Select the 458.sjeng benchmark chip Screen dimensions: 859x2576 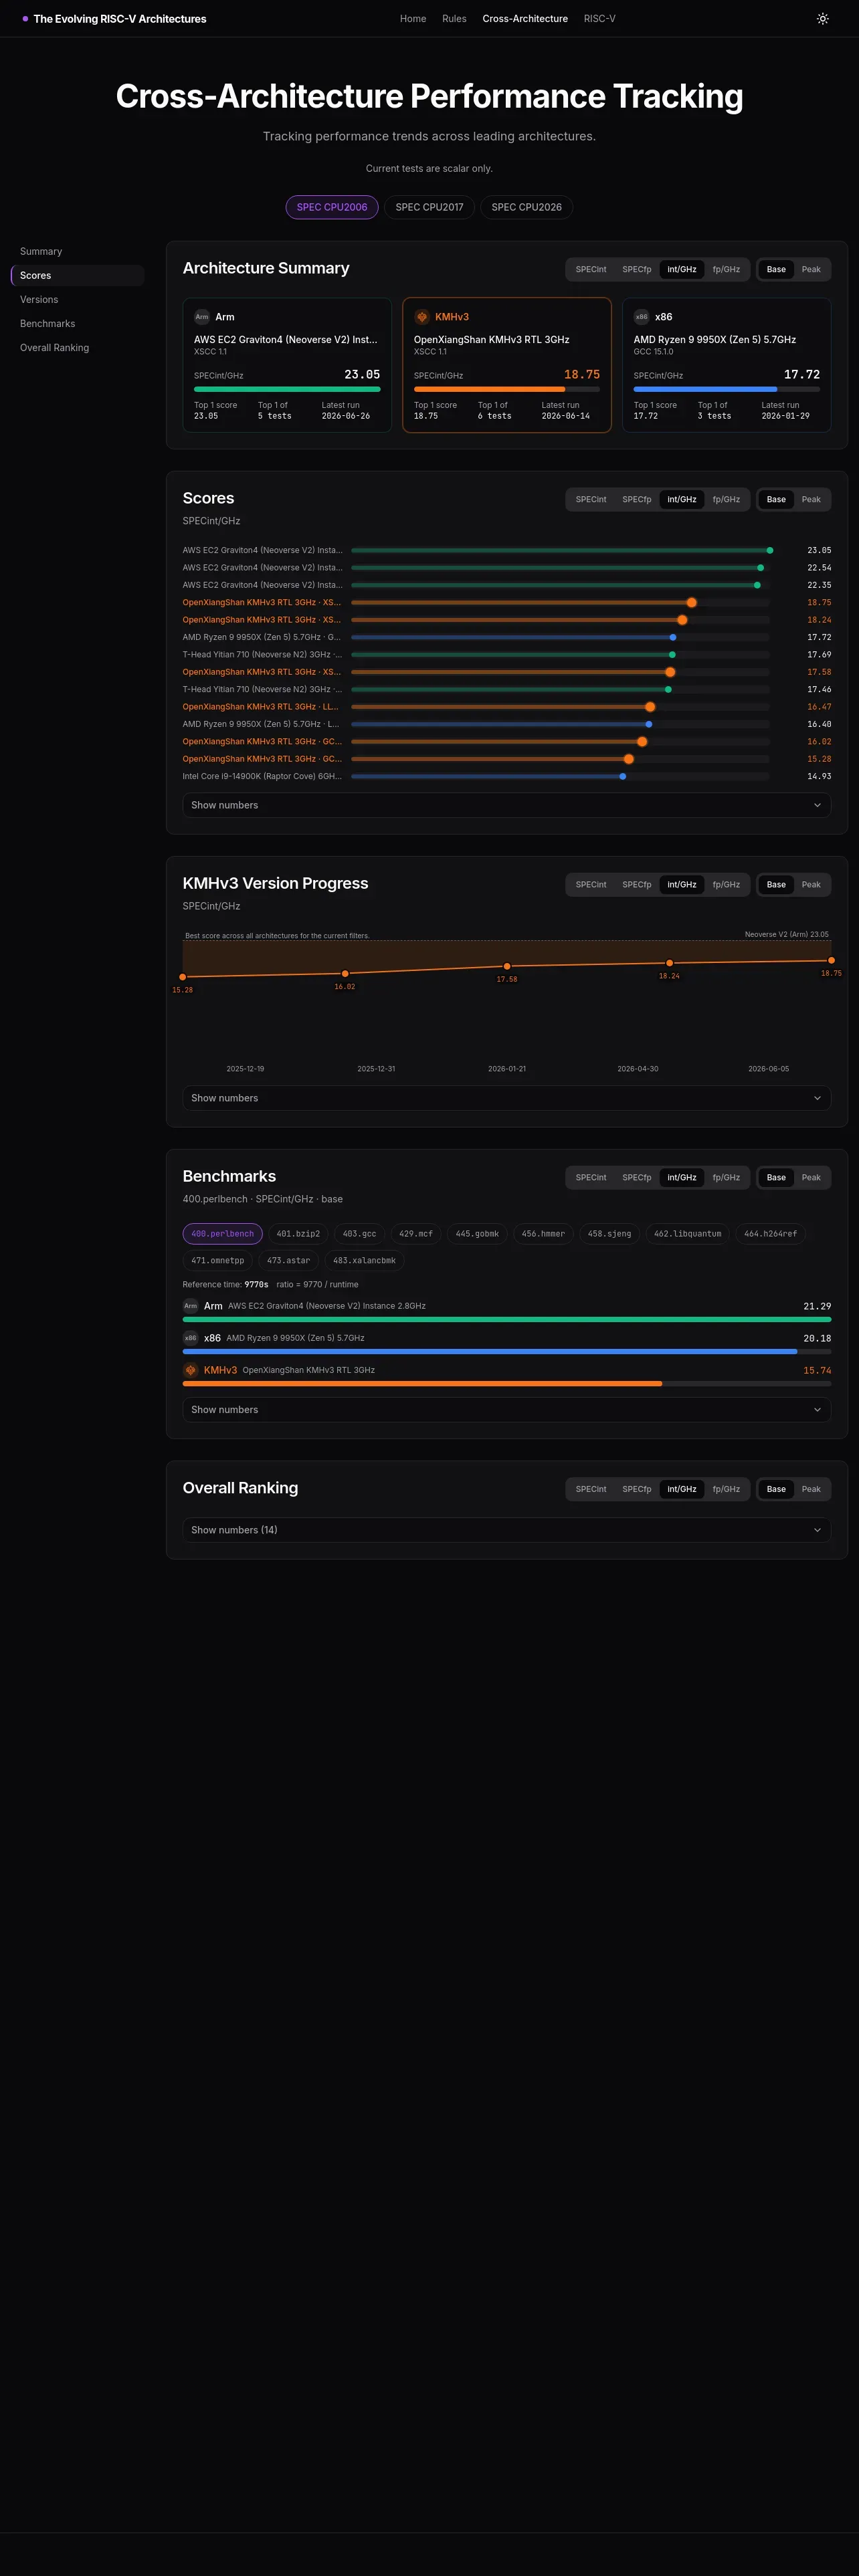pos(609,1234)
